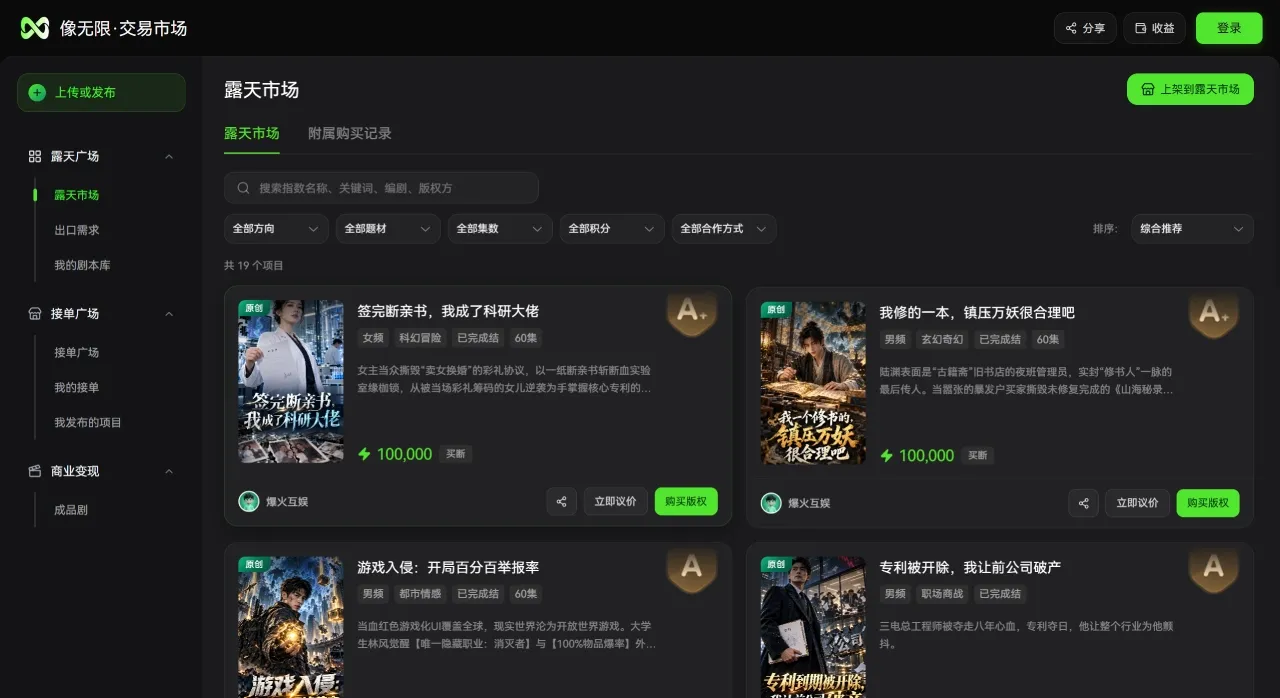Open 全部题材 dropdown
The width and height of the screenshot is (1280, 698).
(388, 228)
